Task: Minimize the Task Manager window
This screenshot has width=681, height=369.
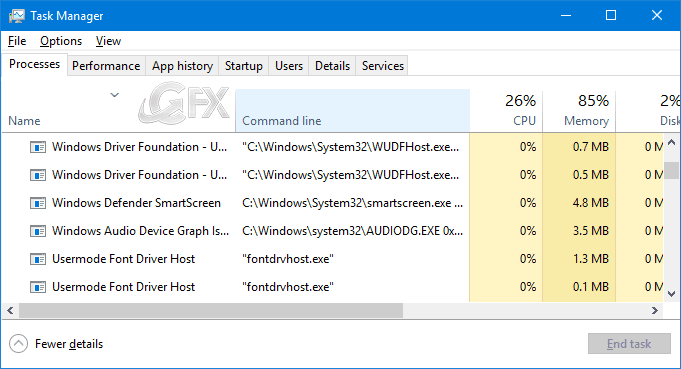Action: [x=565, y=16]
